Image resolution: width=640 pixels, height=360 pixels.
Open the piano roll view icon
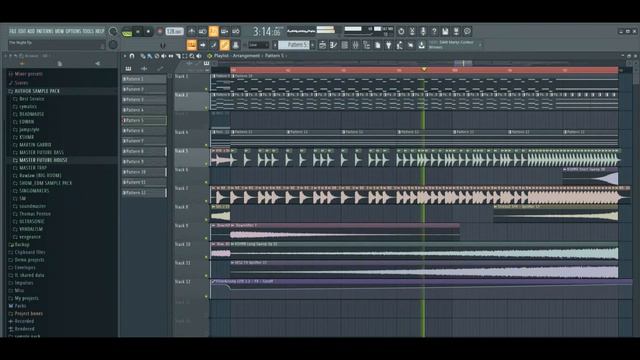coord(333,45)
